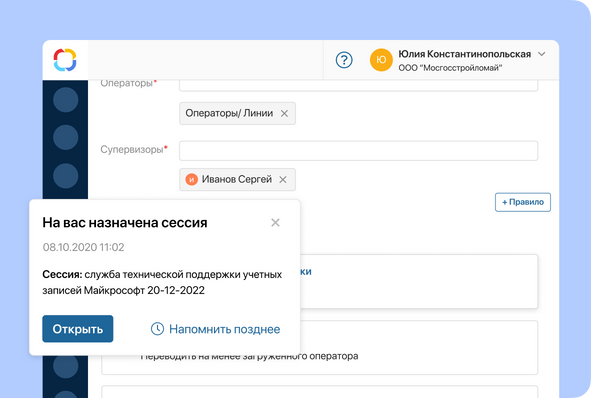Viewport: 591px width, 398px height.
Task: Remove the Операторы/ Линии tag
Action: (284, 113)
